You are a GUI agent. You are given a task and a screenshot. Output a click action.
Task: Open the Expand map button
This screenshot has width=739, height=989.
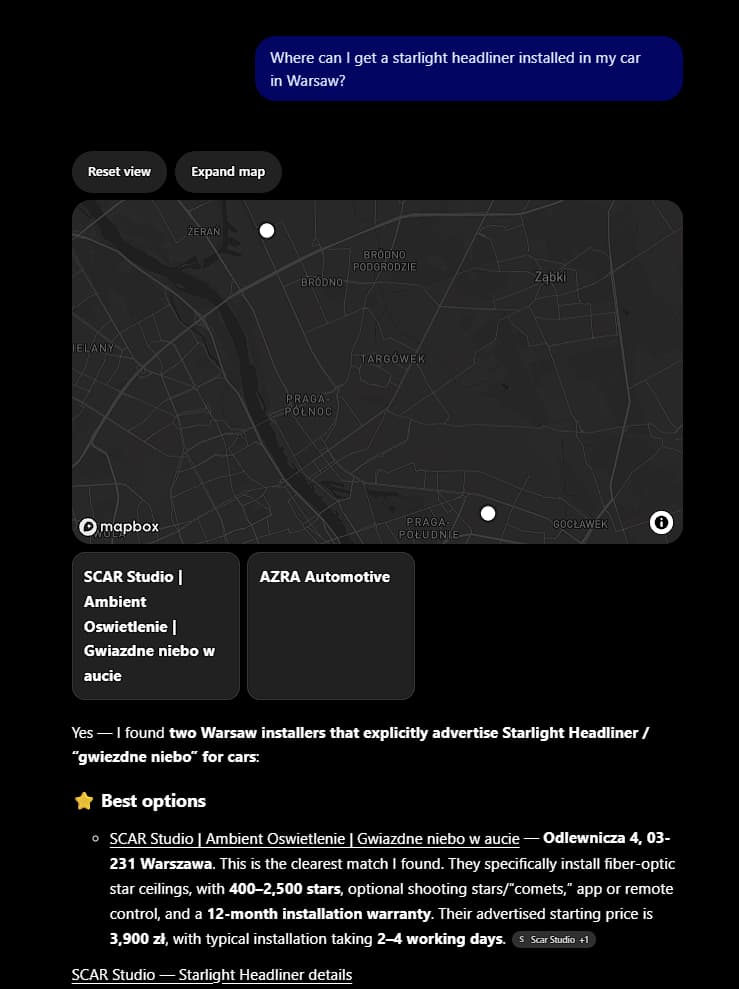click(x=228, y=172)
